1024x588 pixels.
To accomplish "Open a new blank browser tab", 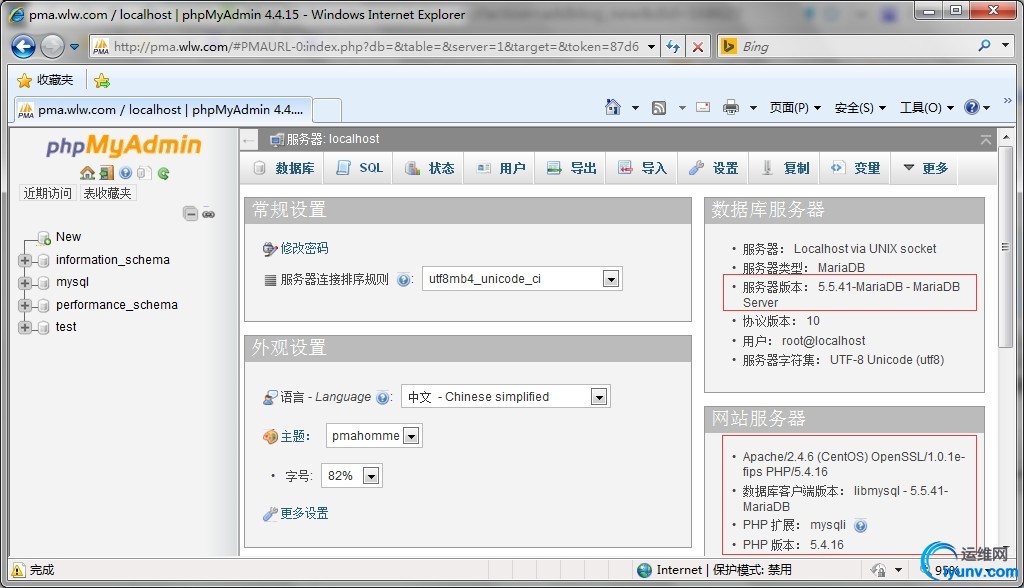I will click(x=327, y=110).
